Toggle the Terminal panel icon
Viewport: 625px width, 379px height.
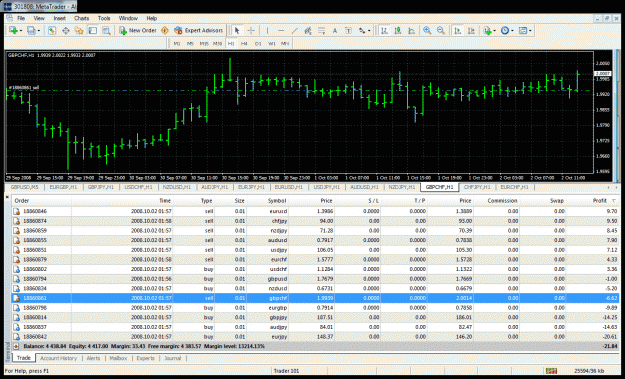(92, 30)
